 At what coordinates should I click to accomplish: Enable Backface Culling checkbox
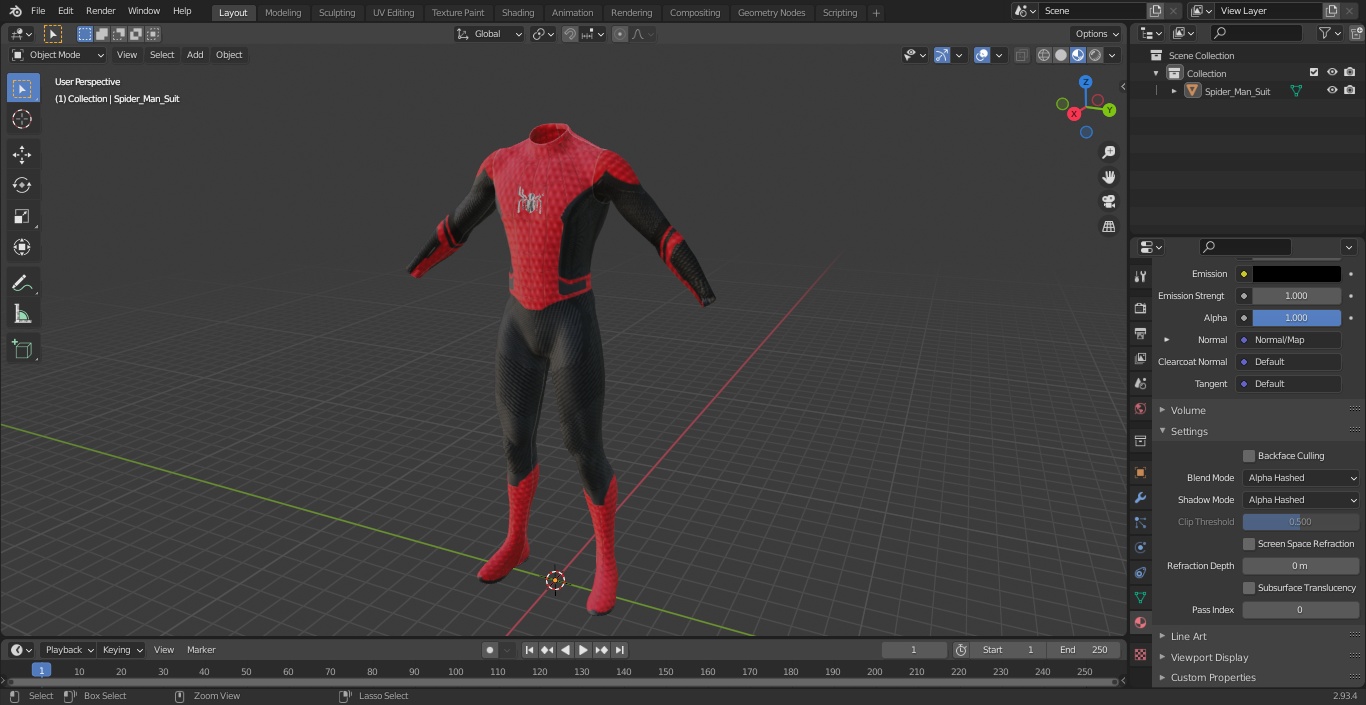(1249, 456)
